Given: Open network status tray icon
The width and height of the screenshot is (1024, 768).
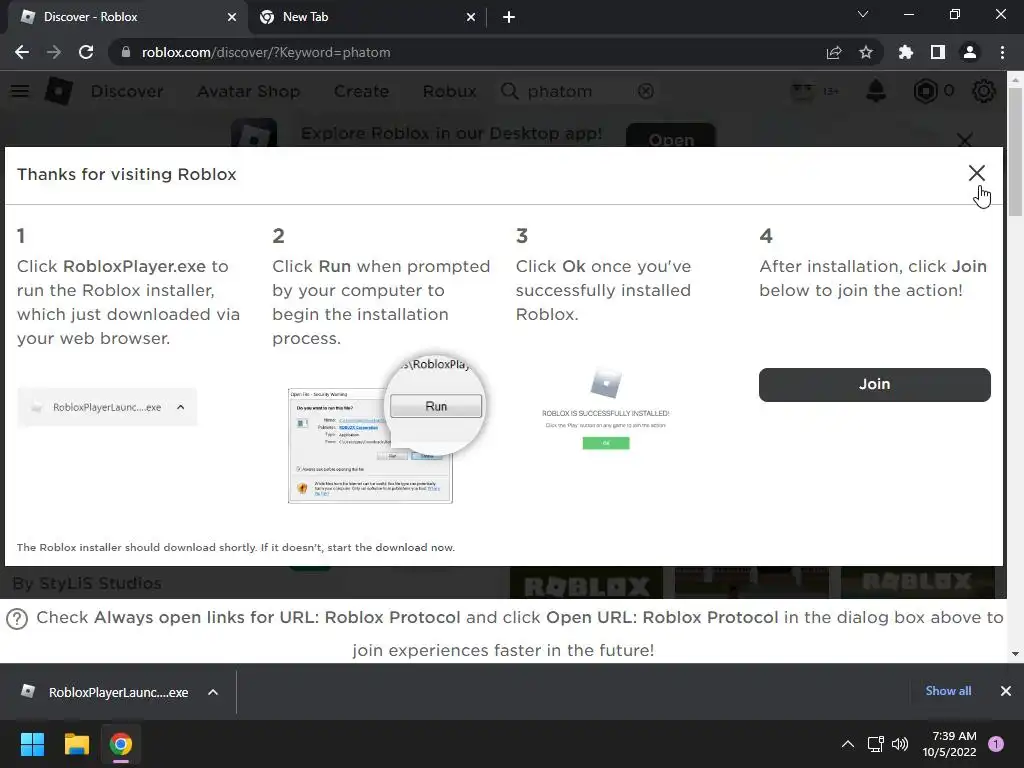Looking at the screenshot, I should click(875, 744).
